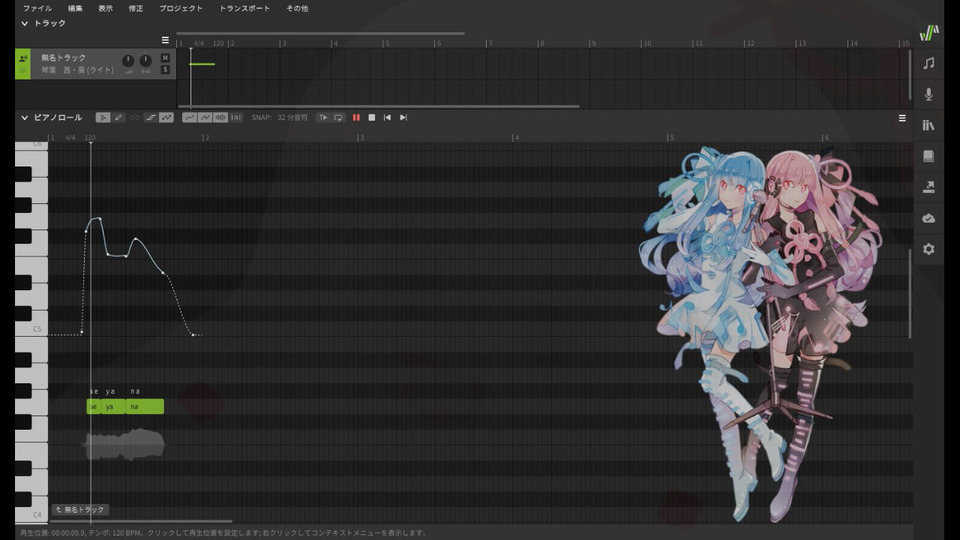Mute the 無名トラック with M button
This screenshot has width=960, height=540.
point(165,58)
